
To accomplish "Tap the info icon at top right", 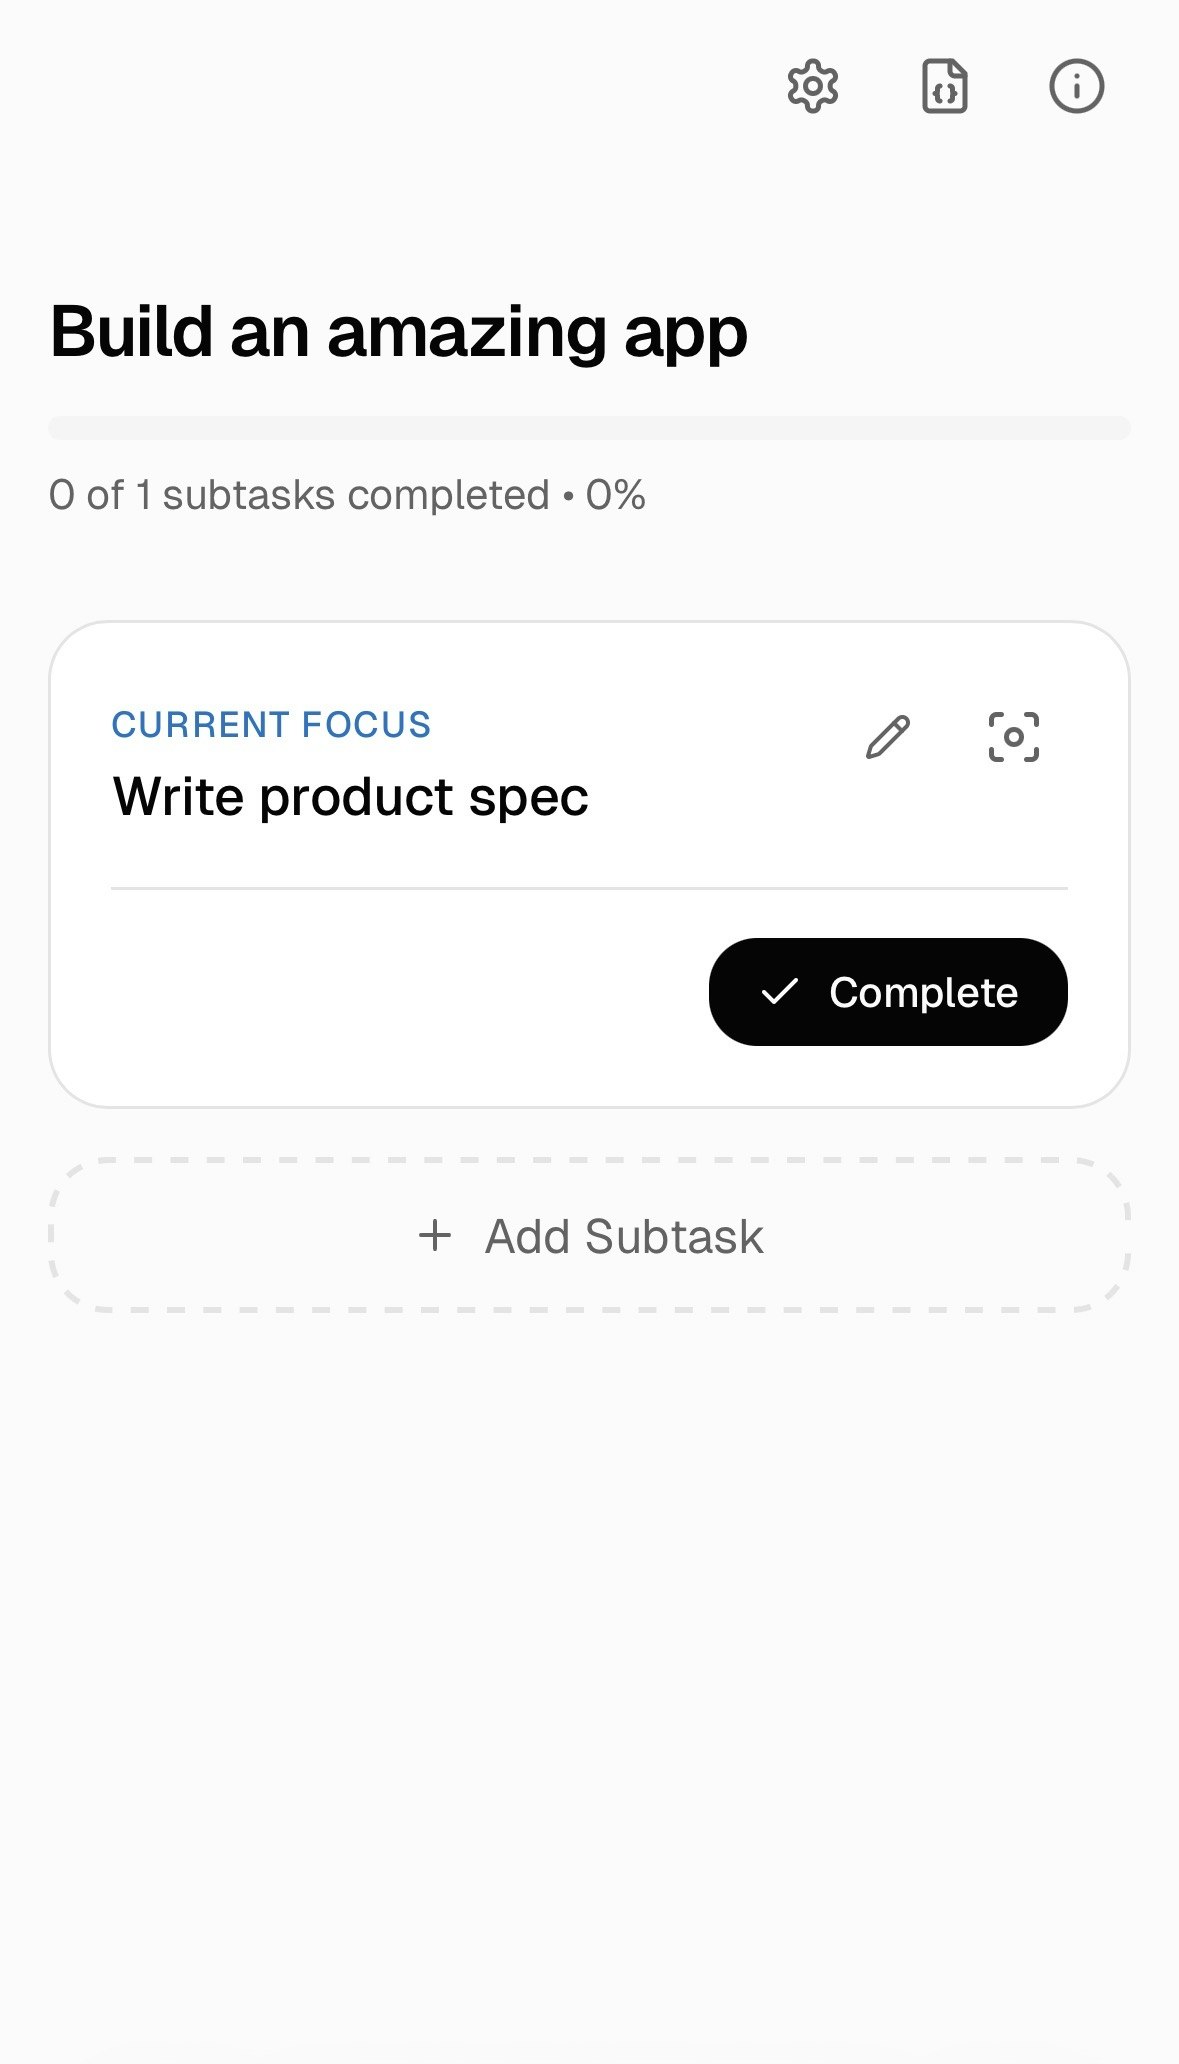I will 1074,87.
